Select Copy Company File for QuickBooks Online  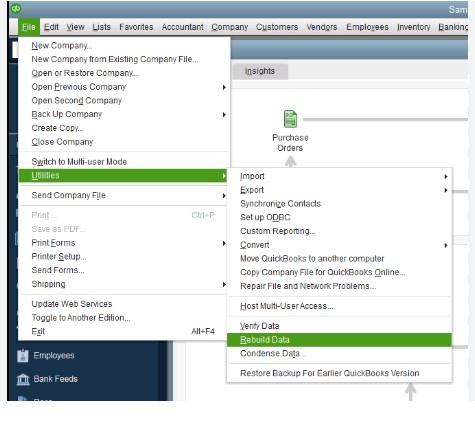pyautogui.click(x=339, y=272)
